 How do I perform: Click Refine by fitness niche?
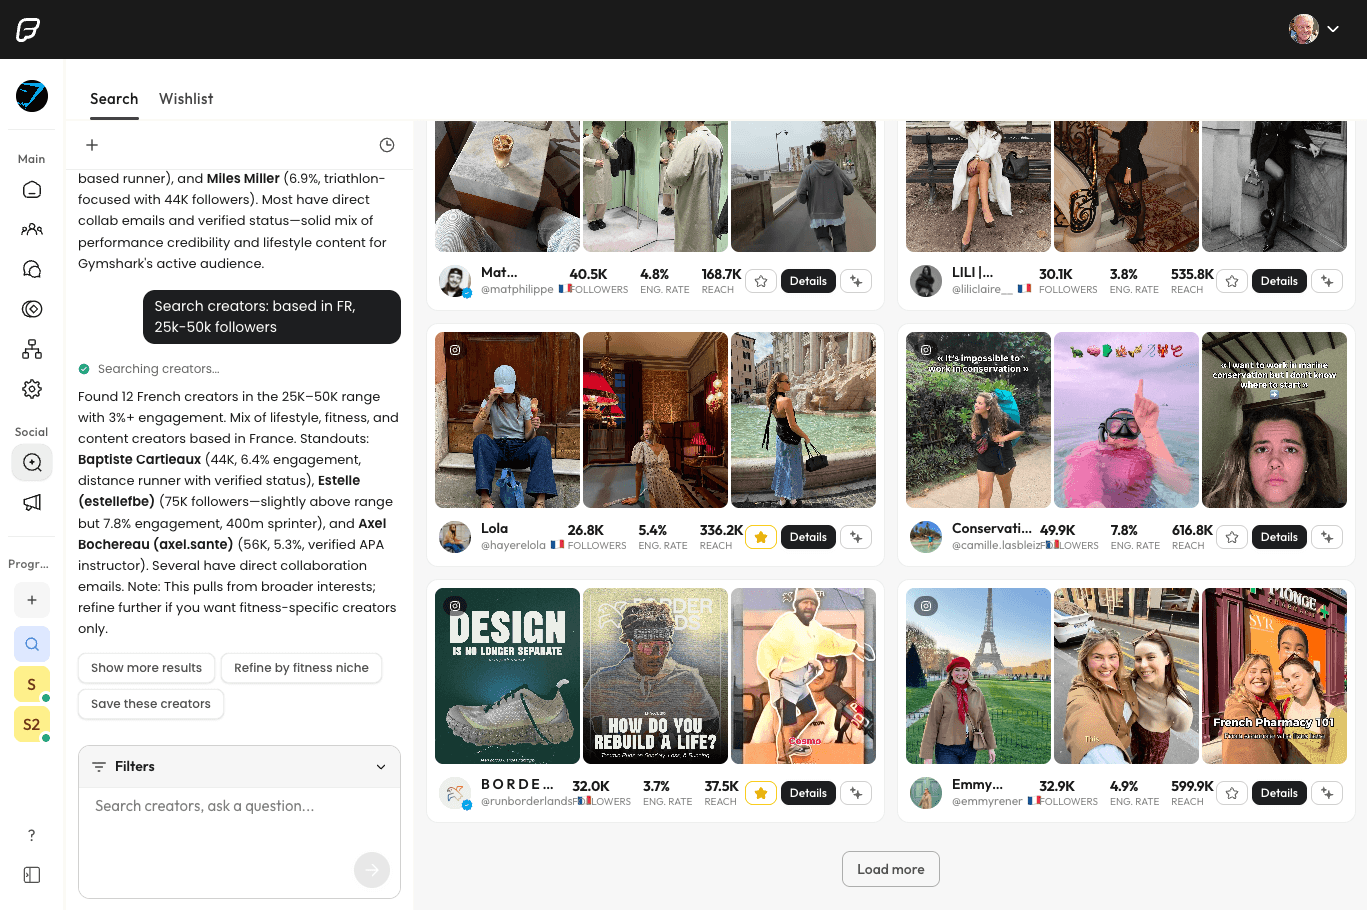pyautogui.click(x=301, y=668)
